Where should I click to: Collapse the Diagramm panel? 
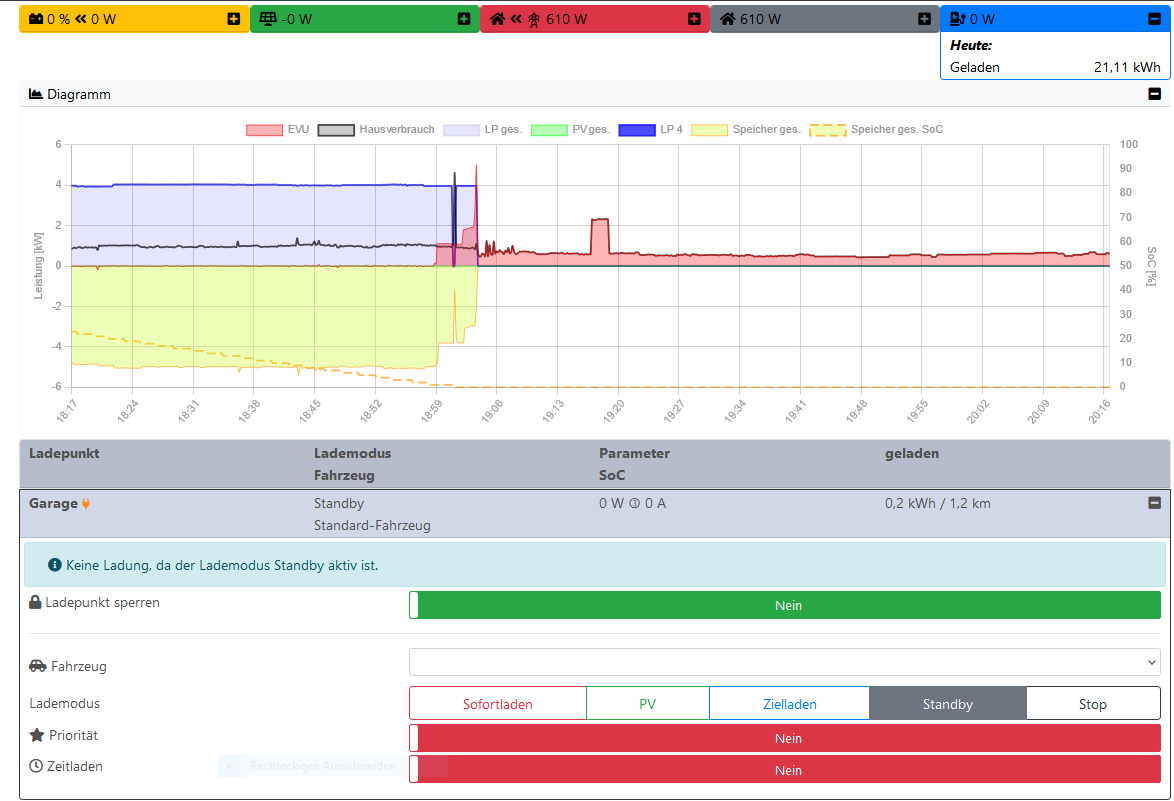click(x=1154, y=94)
